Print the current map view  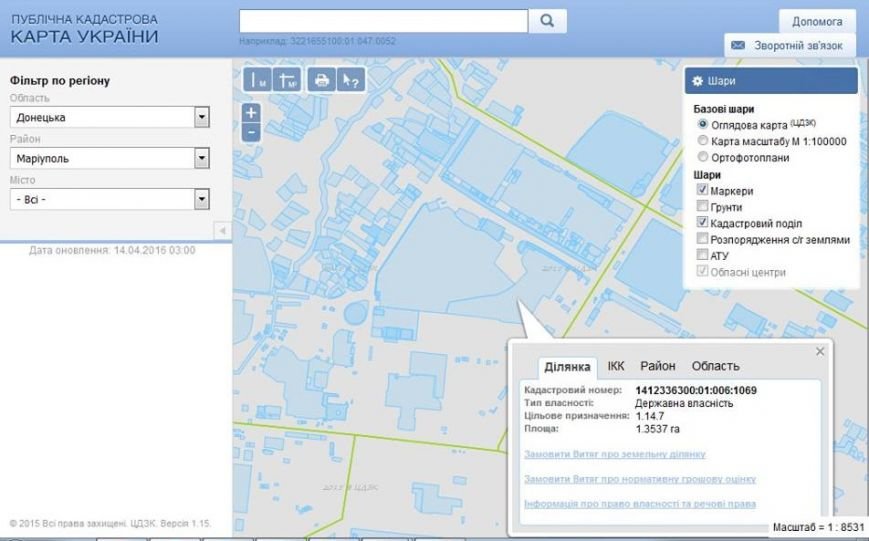[x=322, y=80]
